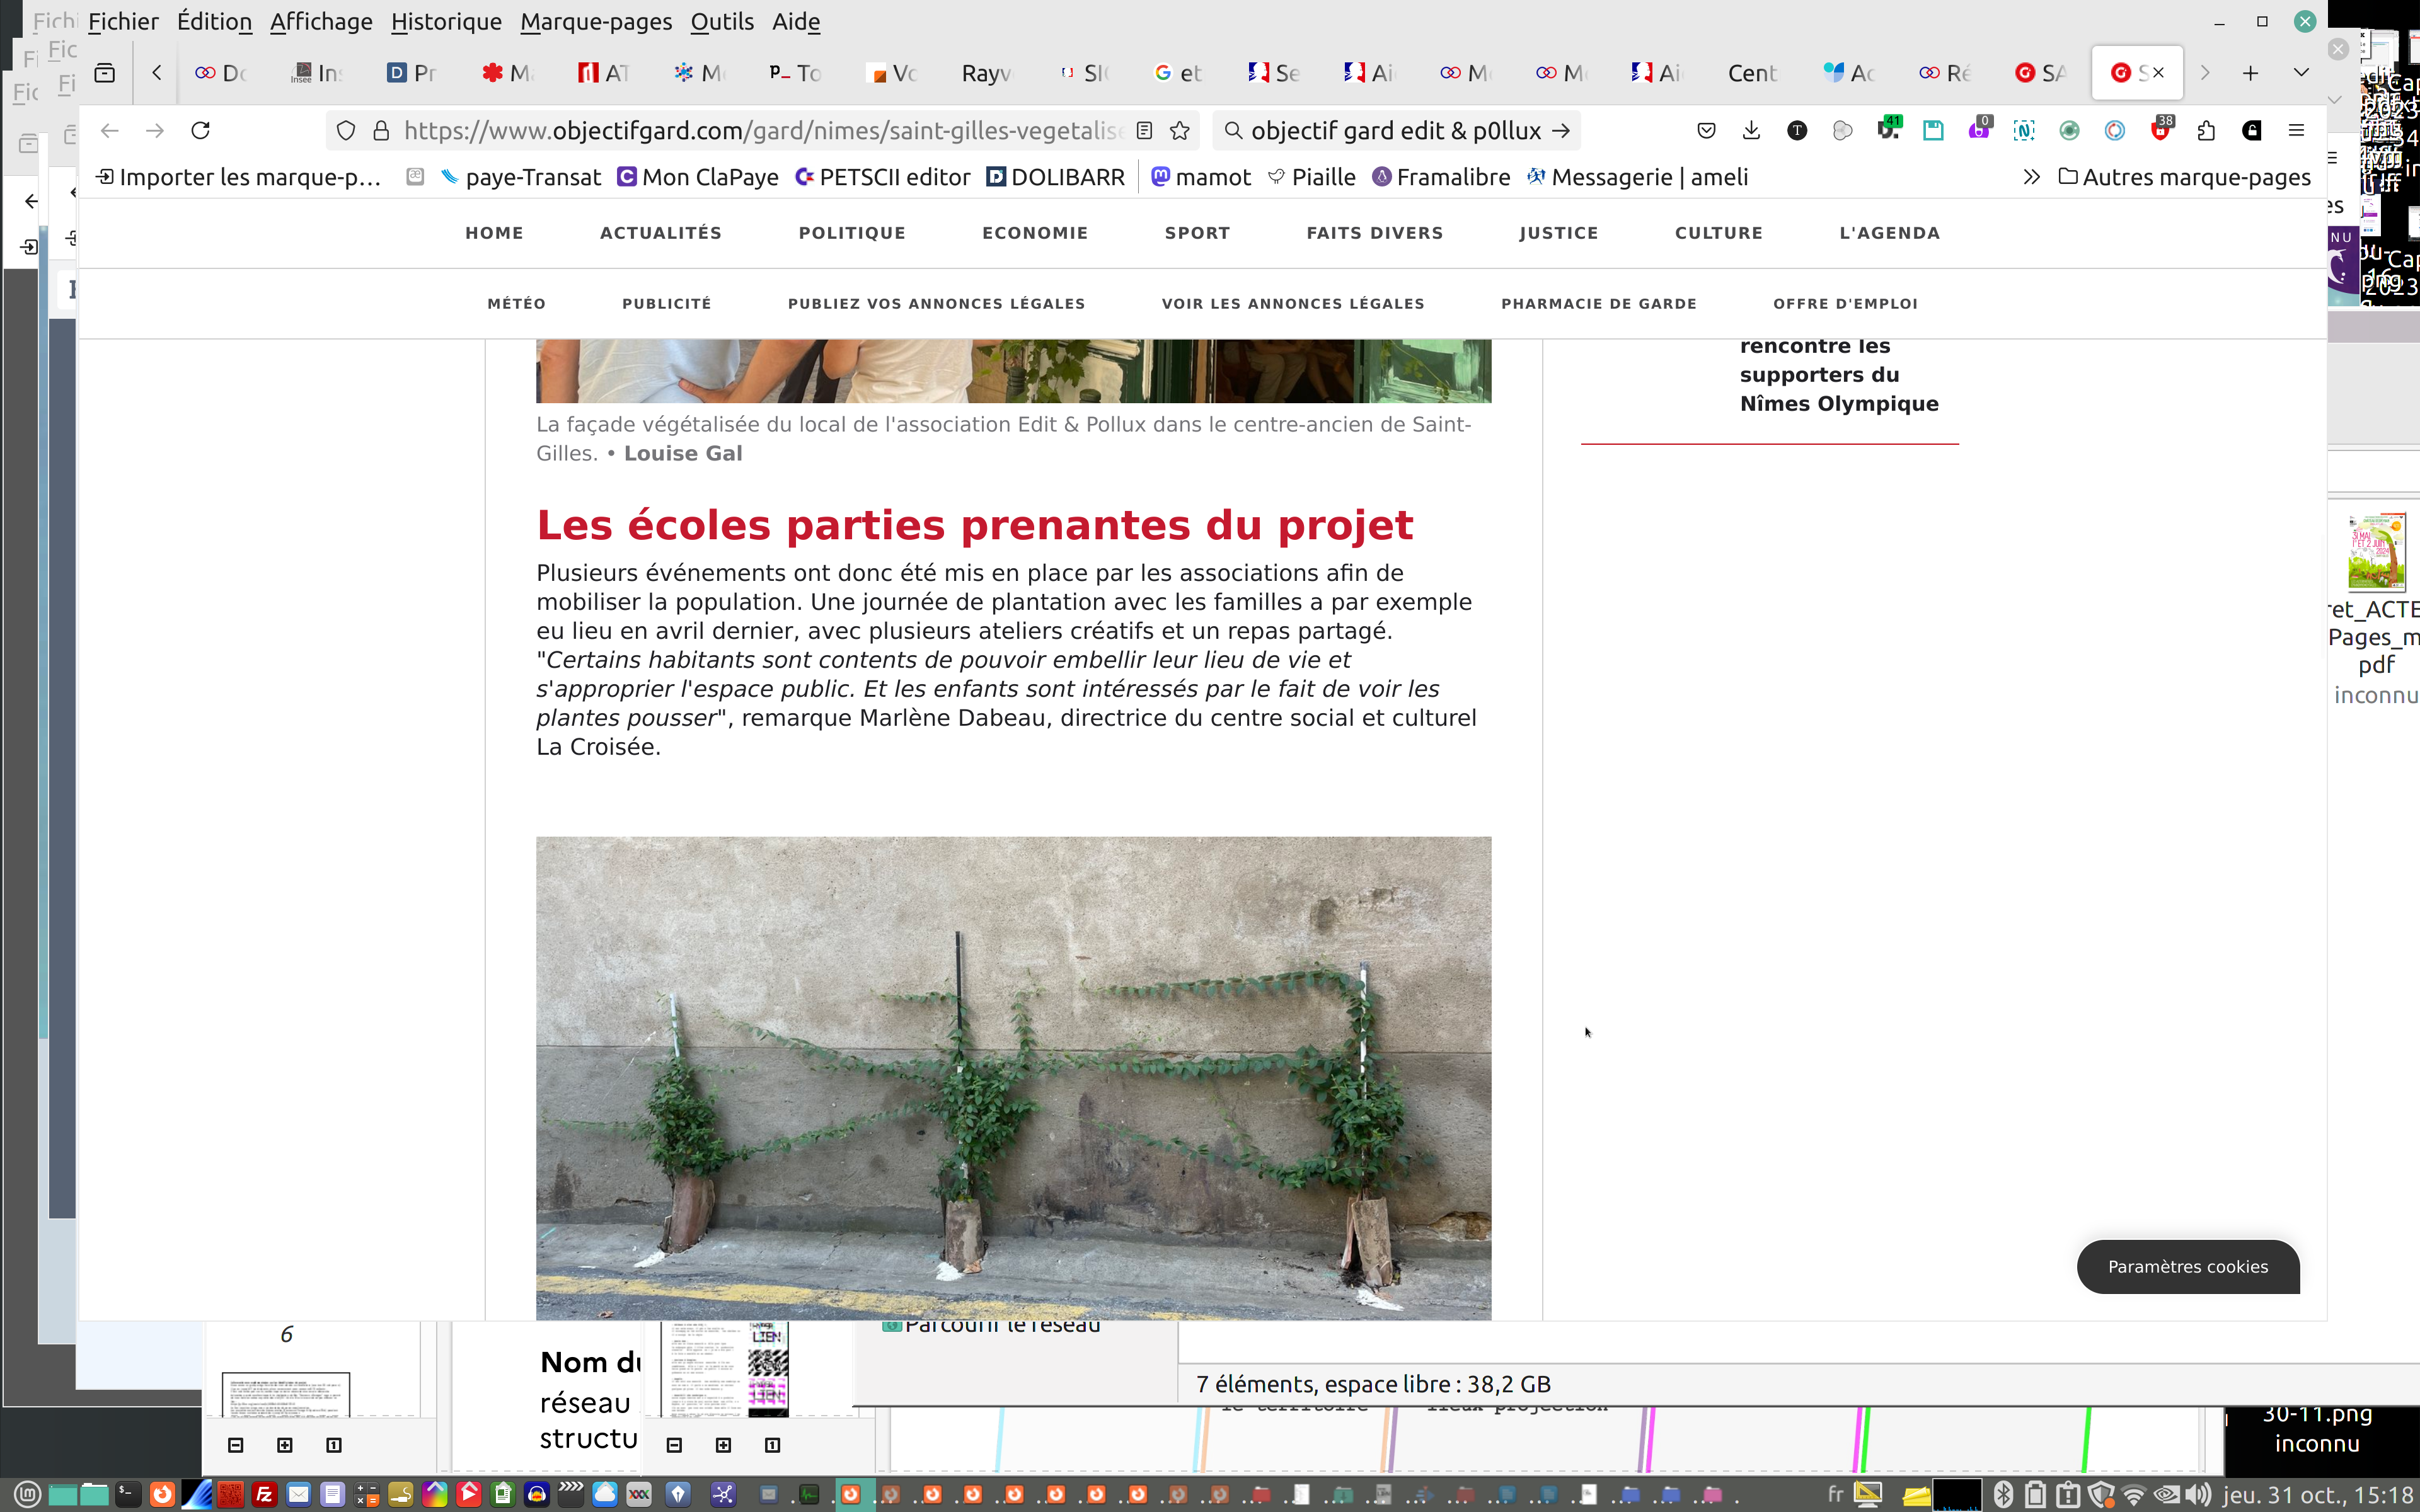Bookmark this page with the star icon
This screenshot has height=1512, width=2420.
(x=1180, y=131)
